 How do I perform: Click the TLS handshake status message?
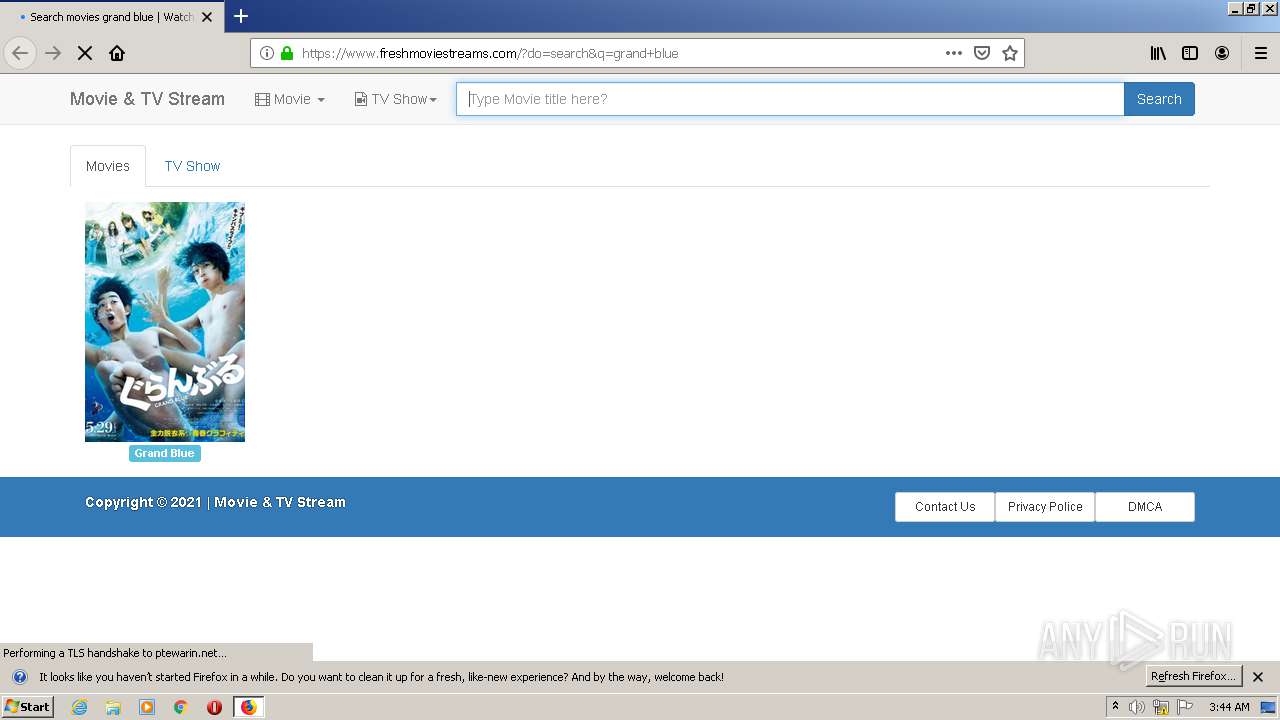coord(115,653)
